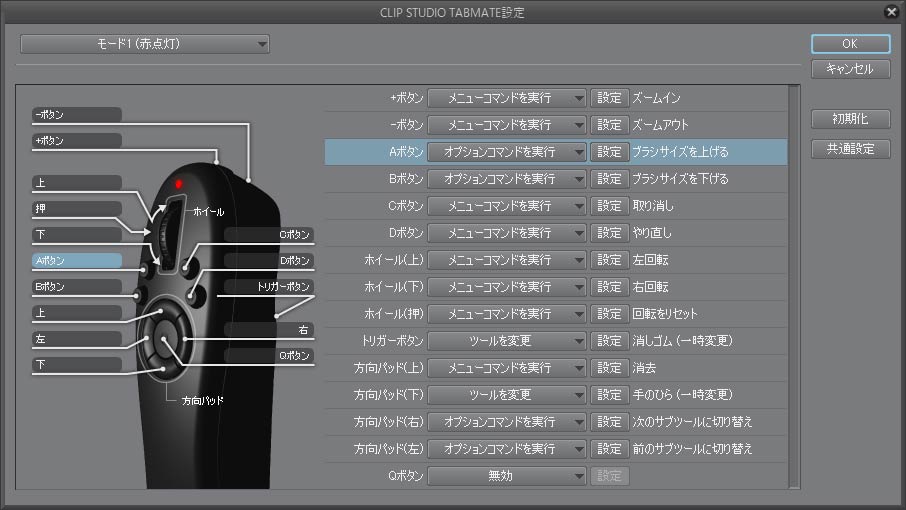The height and width of the screenshot is (510, 906).
Task: Open Aボタン action type dropdown
Action: [x=507, y=152]
